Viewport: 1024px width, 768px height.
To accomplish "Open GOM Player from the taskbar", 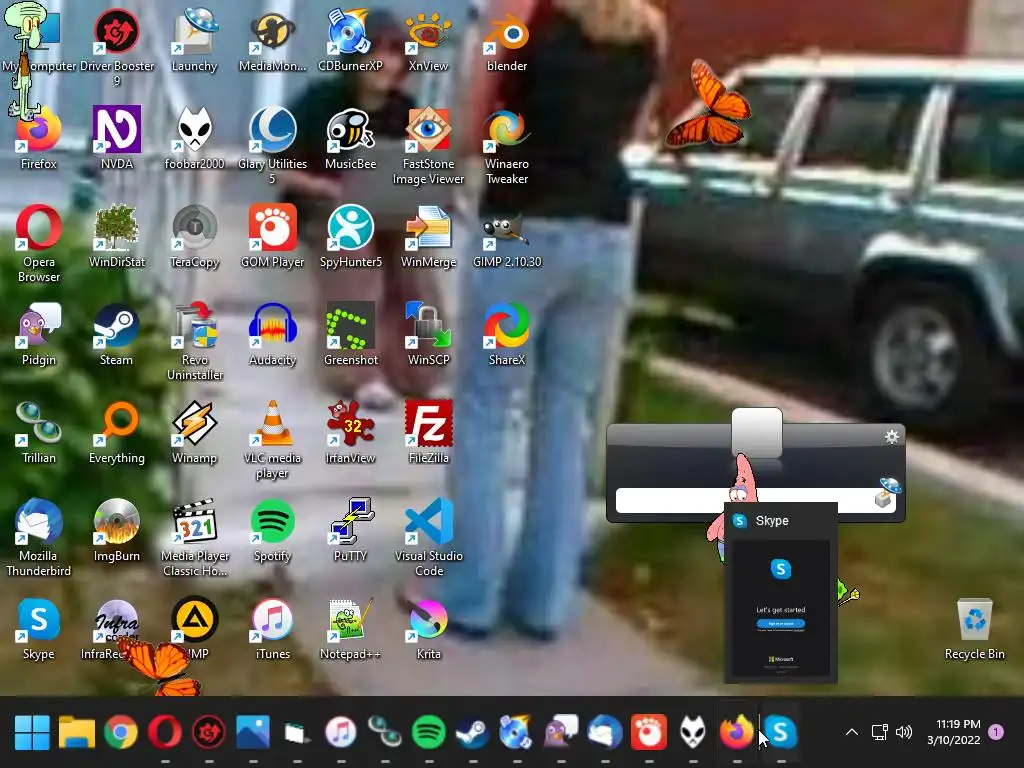I will click(x=649, y=732).
